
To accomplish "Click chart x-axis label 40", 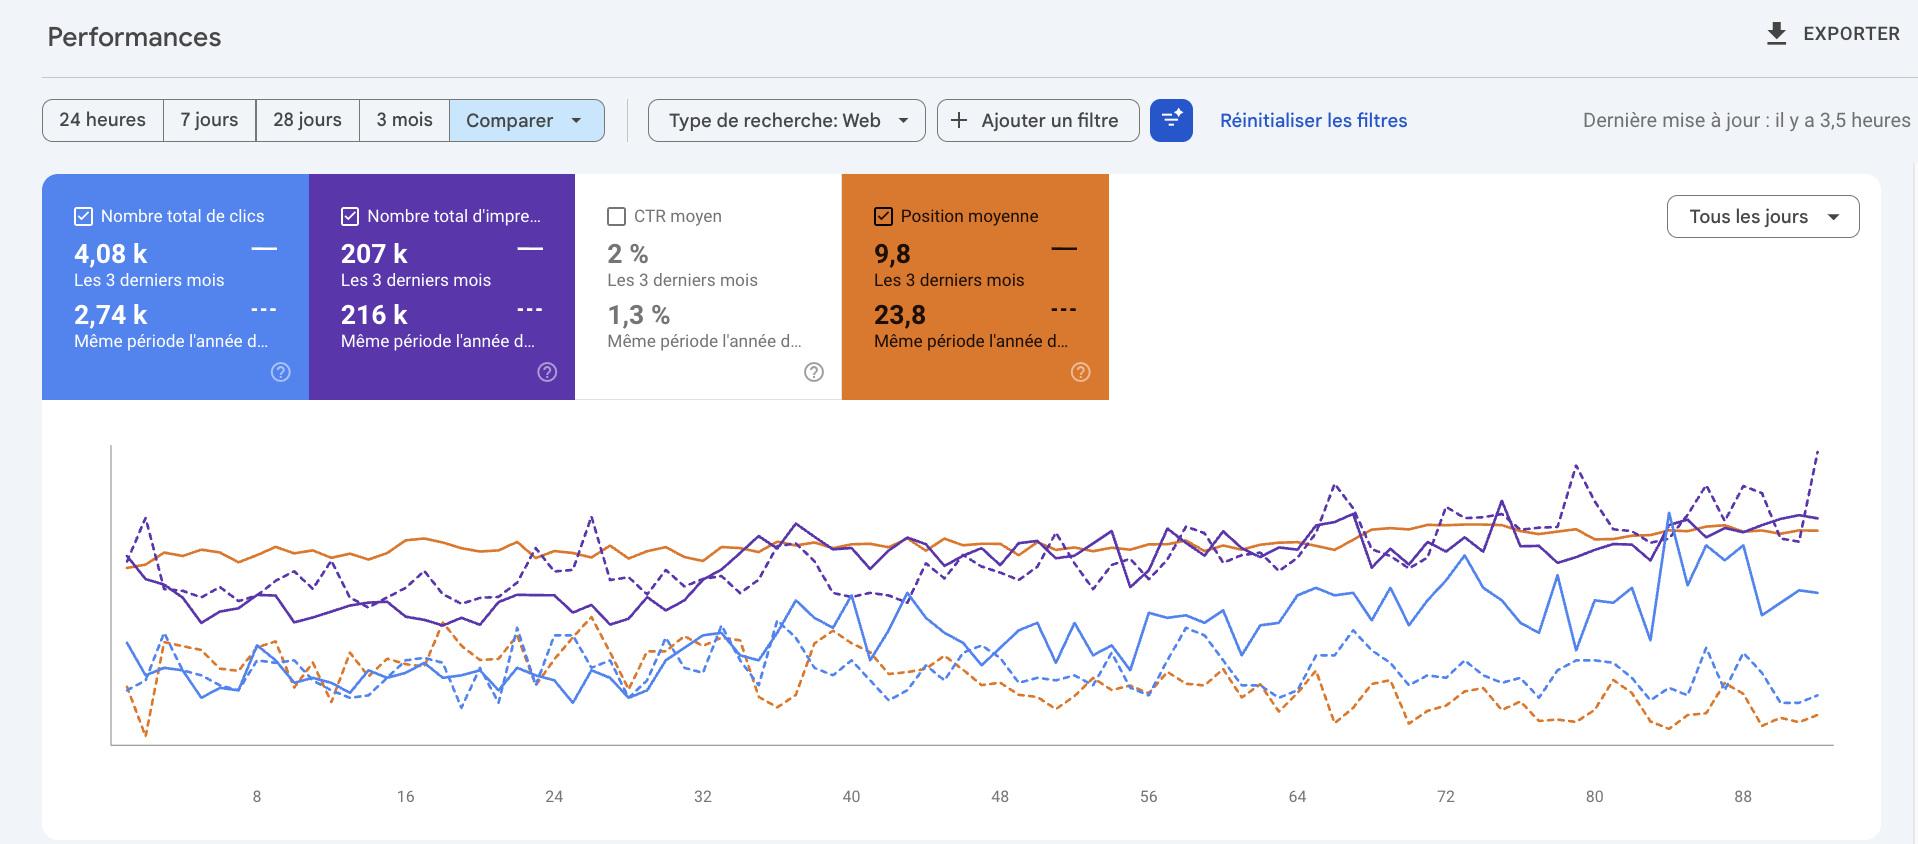I will pyautogui.click(x=851, y=797).
